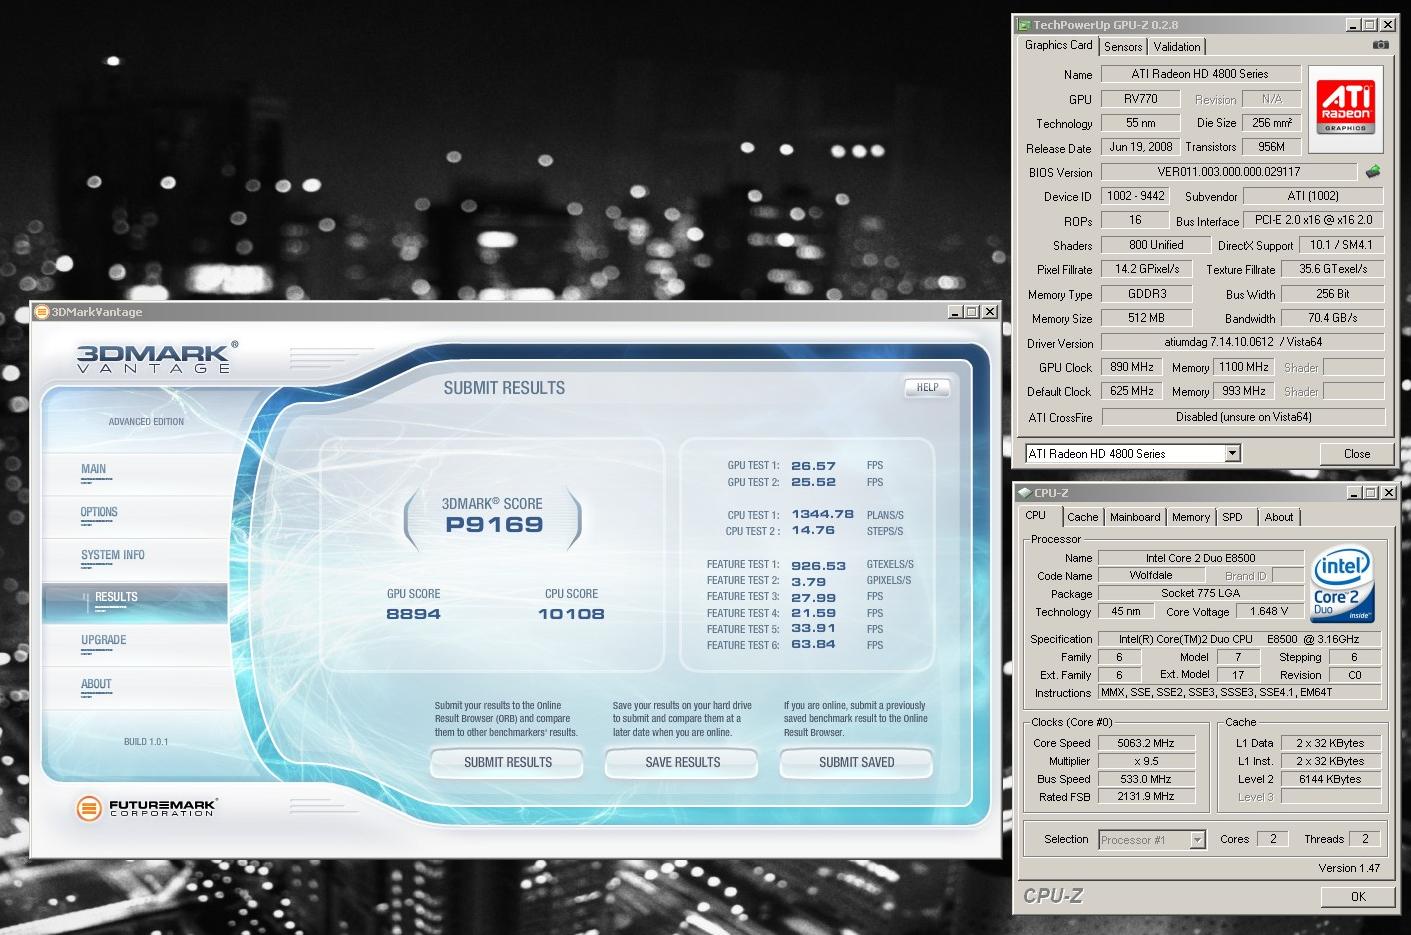
Task: Switch to the Cache tab in CPU-Z
Action: 1082,517
